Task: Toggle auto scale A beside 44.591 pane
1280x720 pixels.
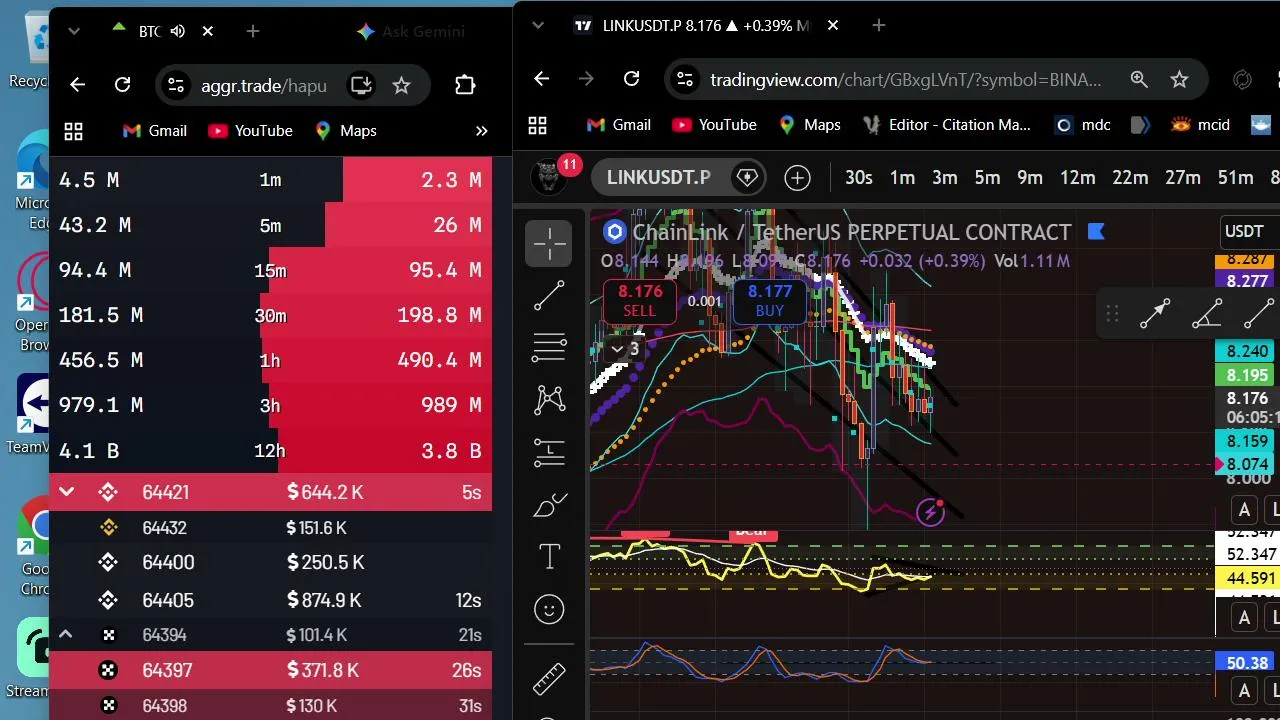Action: (1244, 617)
